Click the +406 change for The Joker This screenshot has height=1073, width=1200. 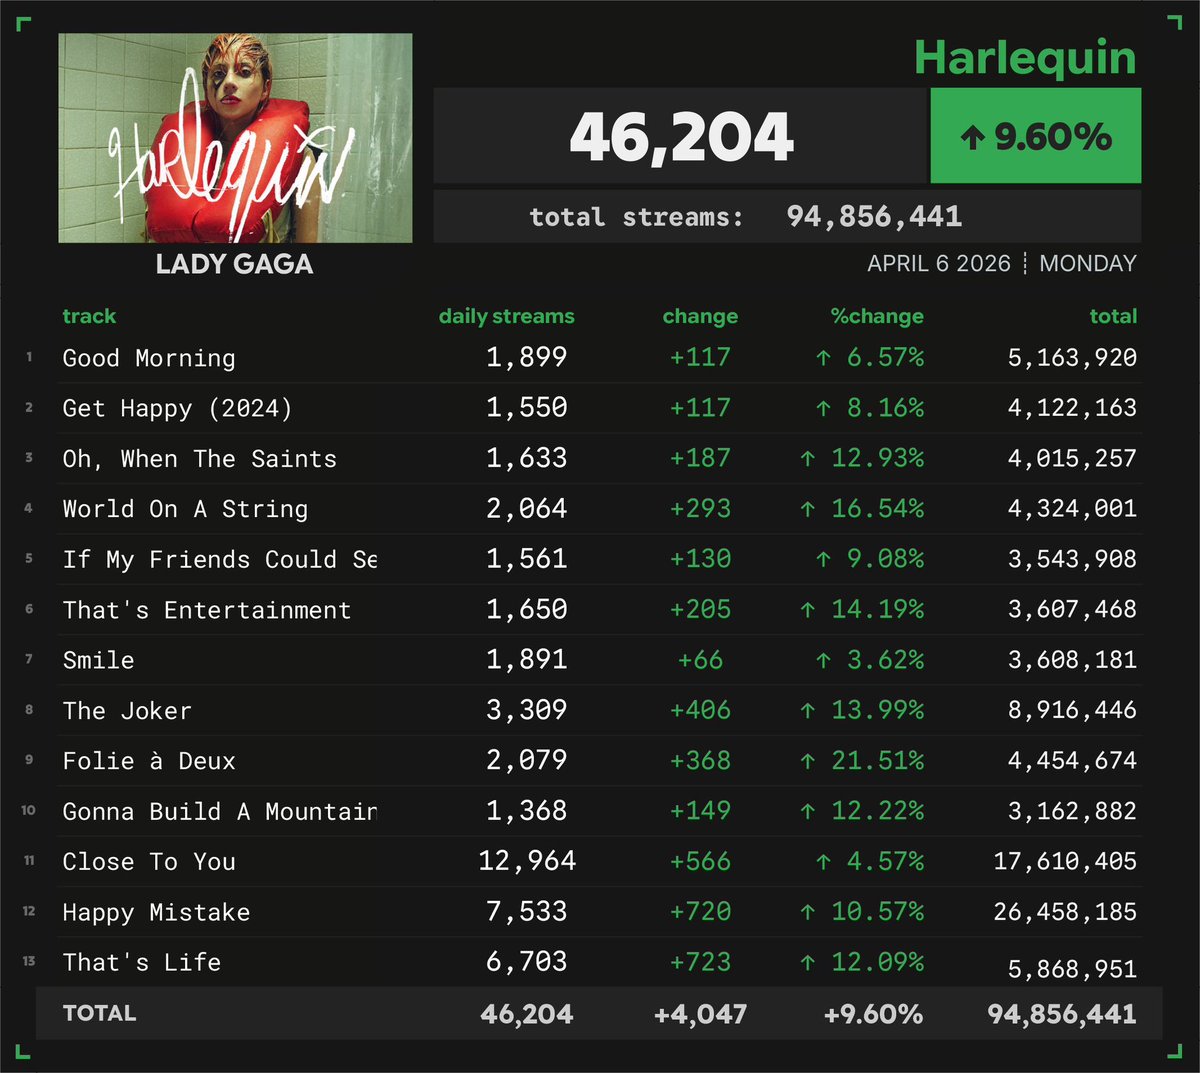point(700,710)
